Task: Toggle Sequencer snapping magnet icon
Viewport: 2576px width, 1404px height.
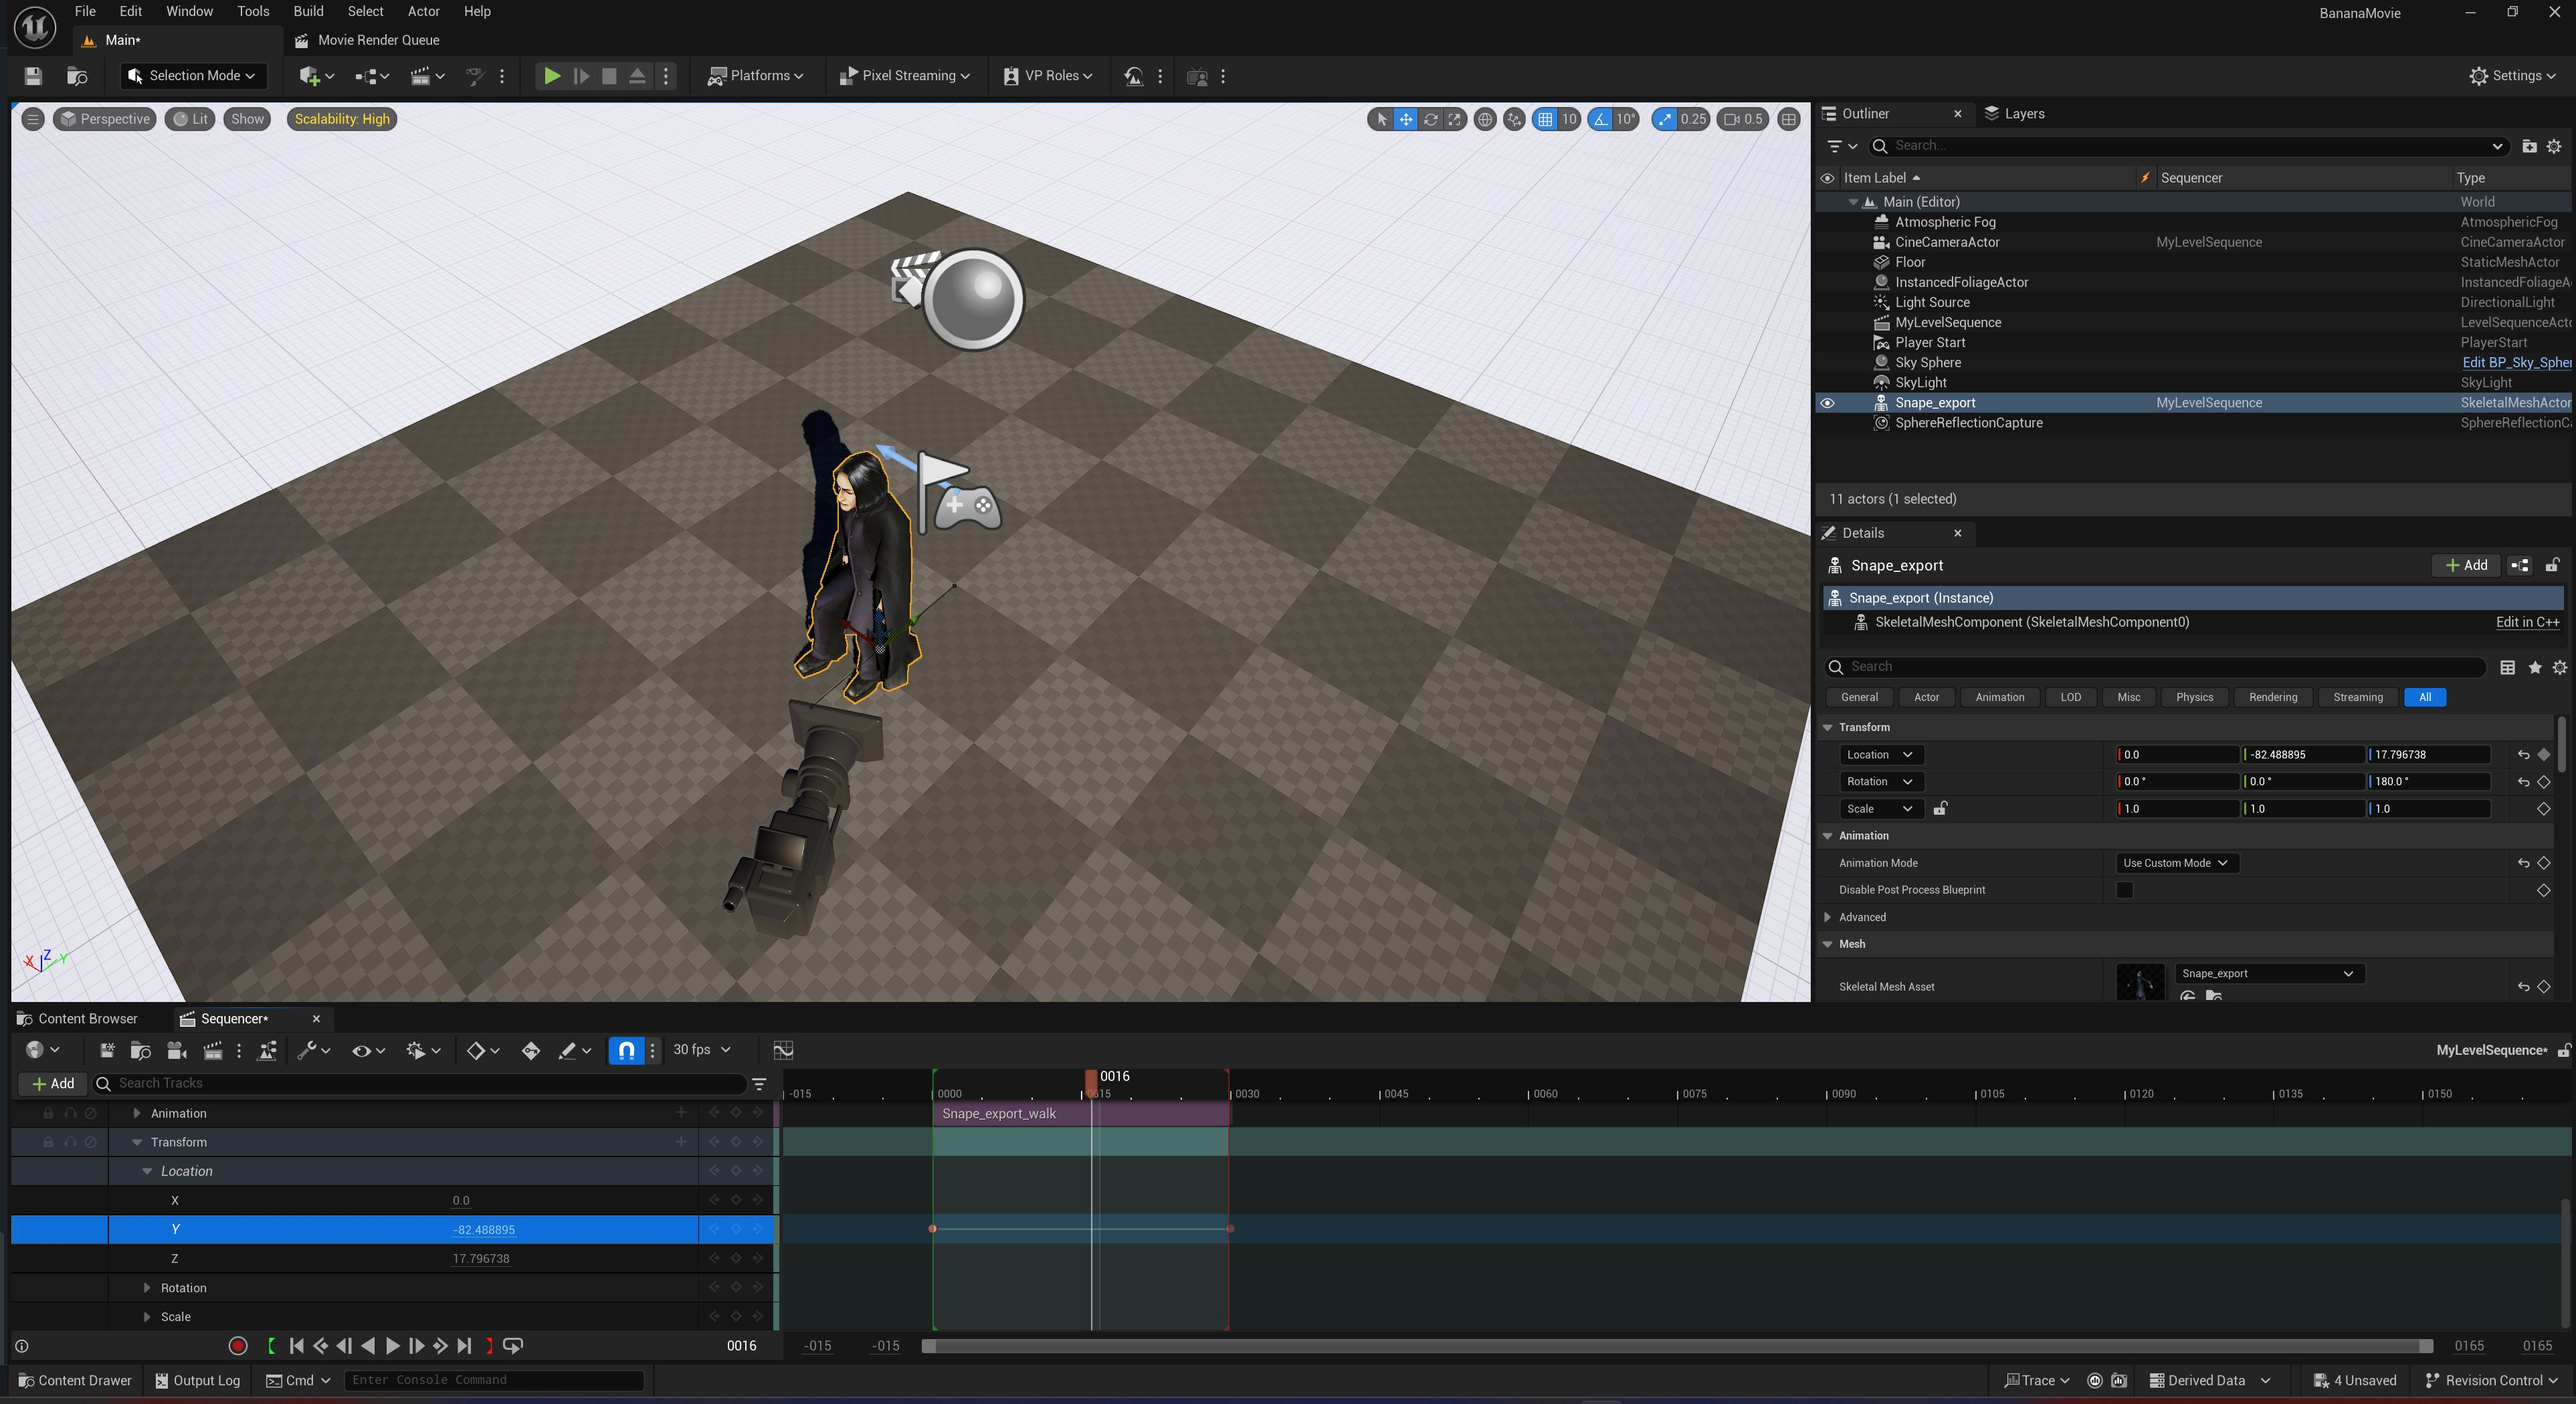Action: 626,1050
